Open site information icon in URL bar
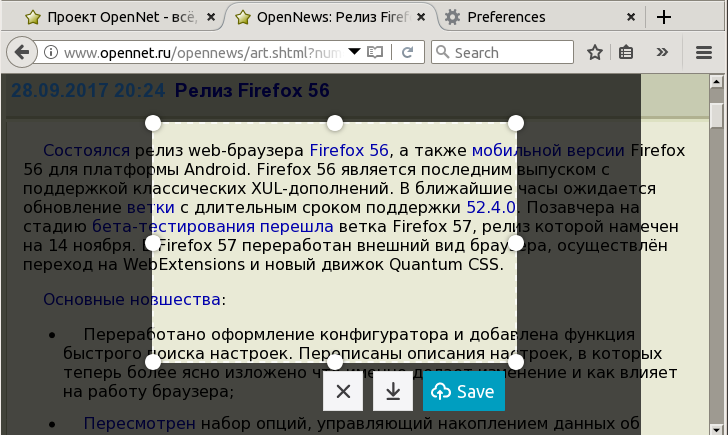This screenshot has width=728, height=435. click(50, 52)
